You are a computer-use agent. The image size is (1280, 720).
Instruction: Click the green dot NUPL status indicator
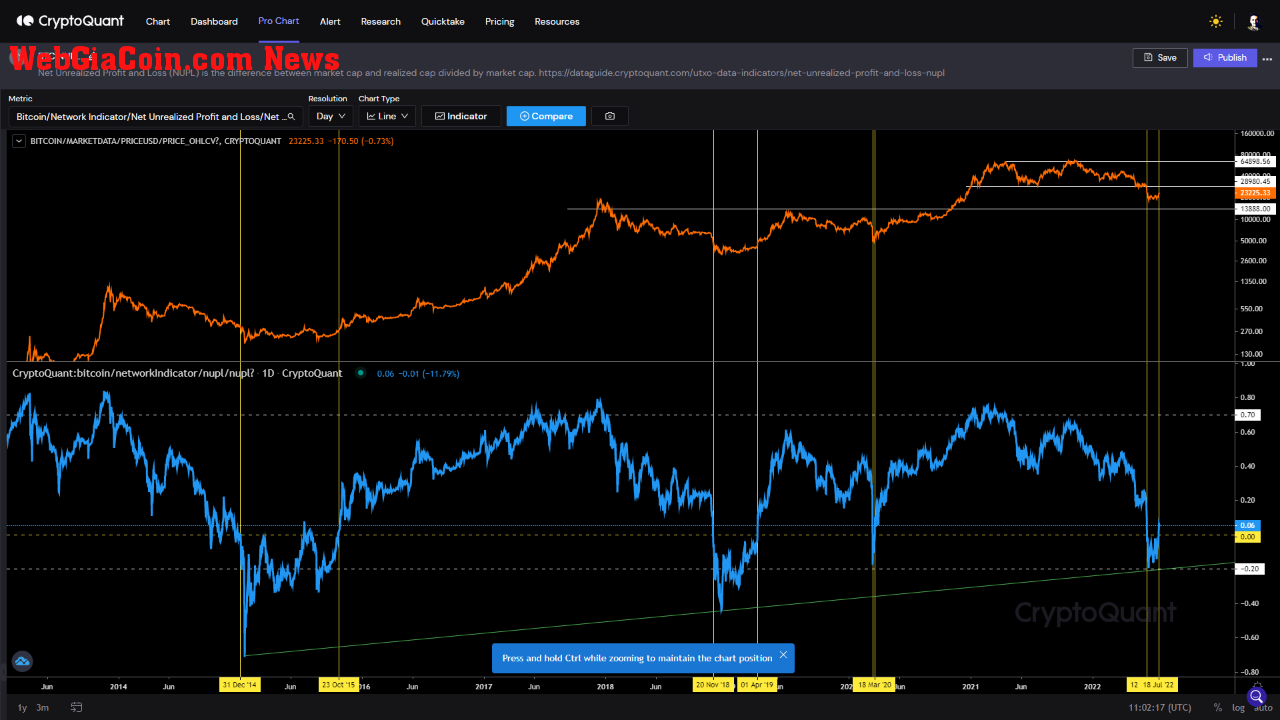pyautogui.click(x=360, y=373)
